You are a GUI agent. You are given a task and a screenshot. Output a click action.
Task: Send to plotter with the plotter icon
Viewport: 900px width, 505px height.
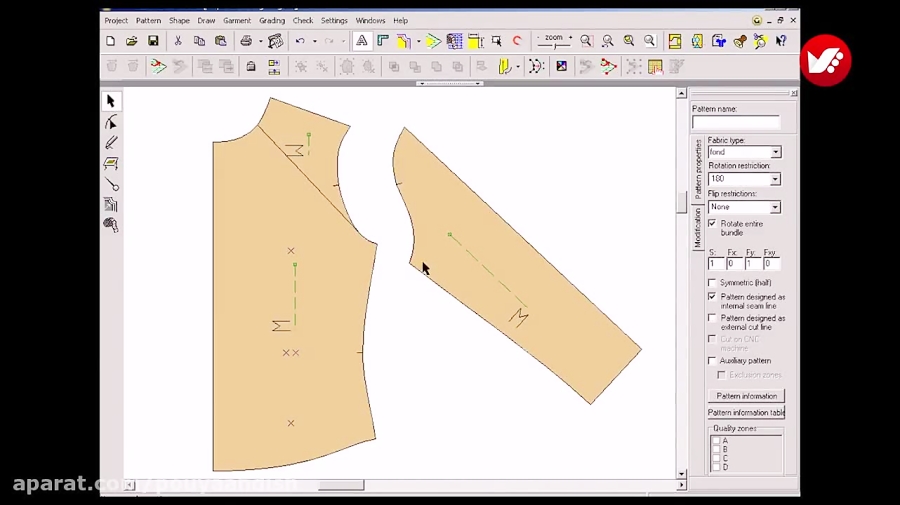click(x=276, y=41)
